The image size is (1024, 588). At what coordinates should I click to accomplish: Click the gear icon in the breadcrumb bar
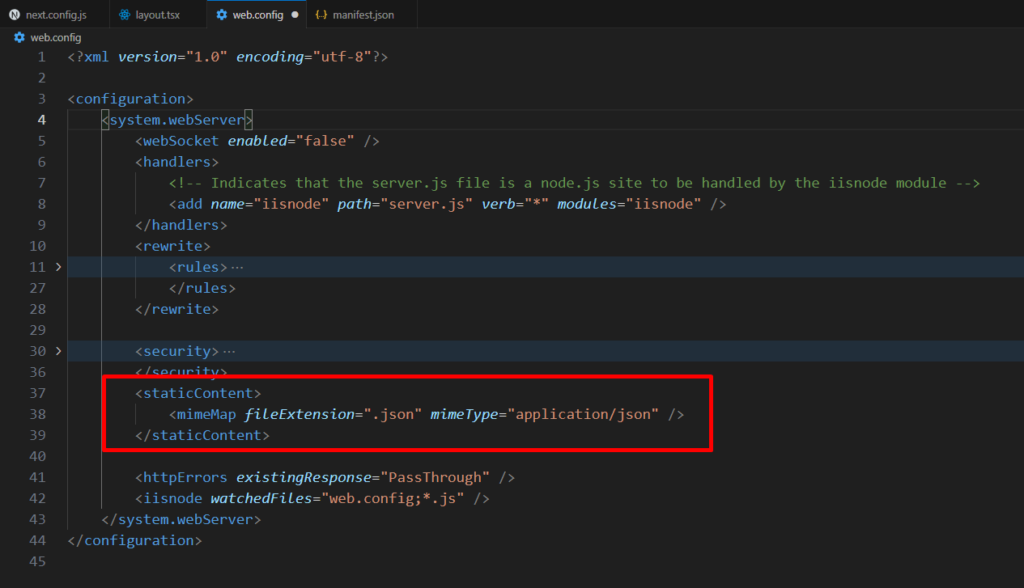pyautogui.click(x=18, y=37)
